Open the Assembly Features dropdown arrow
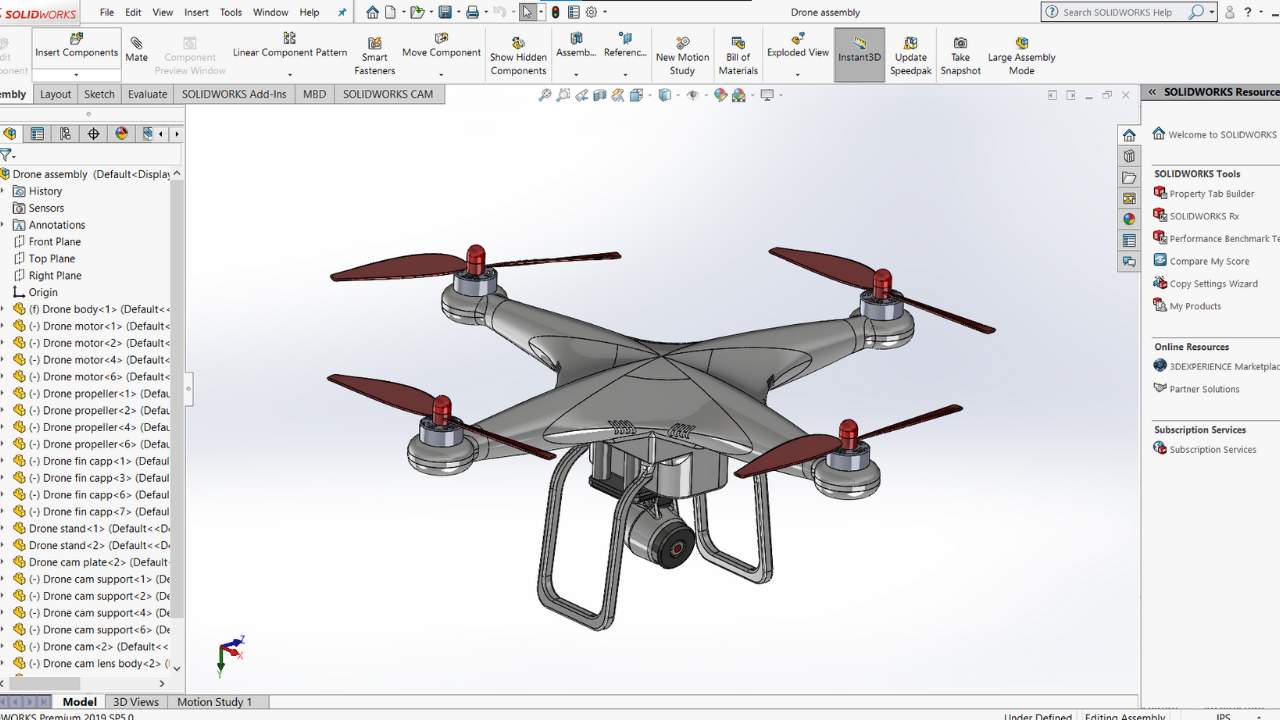 click(x=576, y=74)
